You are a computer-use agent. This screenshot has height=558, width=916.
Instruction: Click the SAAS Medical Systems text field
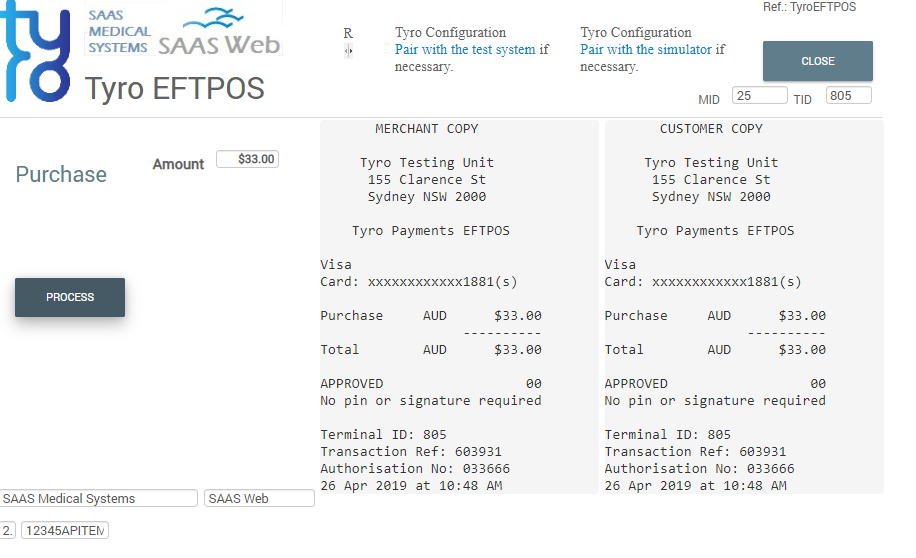[99, 498]
